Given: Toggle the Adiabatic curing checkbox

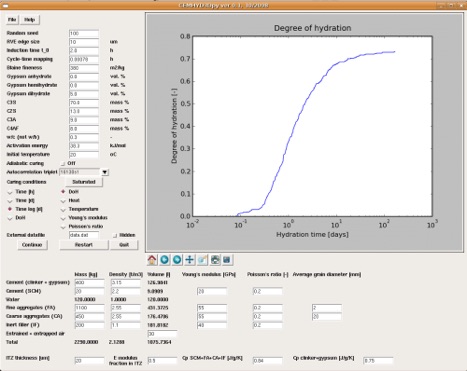Looking at the screenshot, I should 63,163.
